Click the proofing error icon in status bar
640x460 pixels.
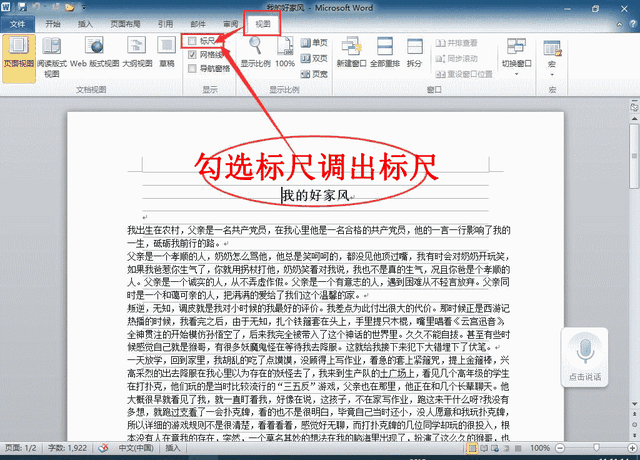click(x=103, y=448)
